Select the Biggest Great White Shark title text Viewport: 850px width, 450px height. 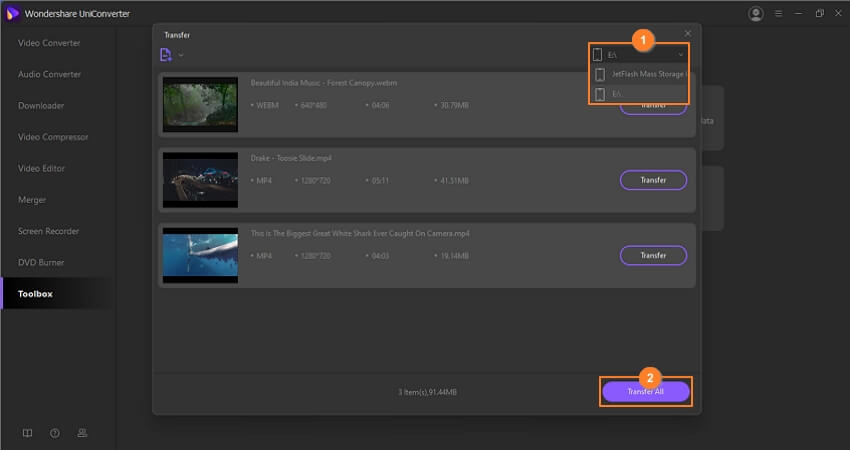tap(360, 234)
